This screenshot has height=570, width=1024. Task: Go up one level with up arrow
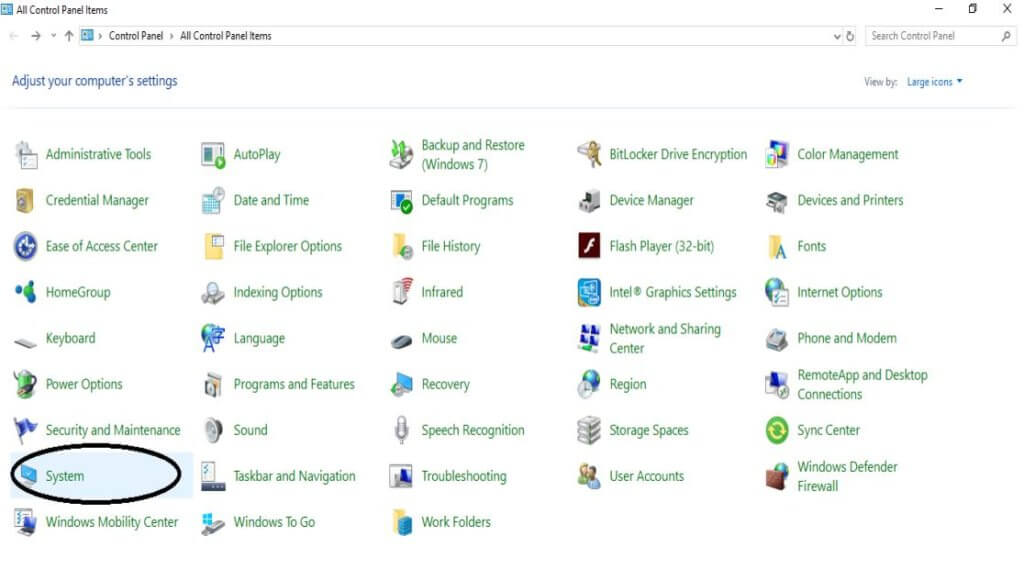(69, 36)
